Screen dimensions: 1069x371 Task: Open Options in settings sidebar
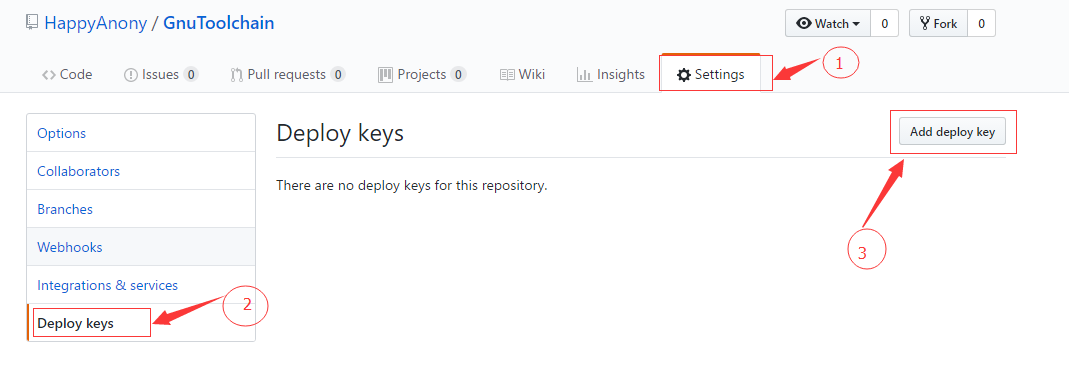click(x=141, y=133)
